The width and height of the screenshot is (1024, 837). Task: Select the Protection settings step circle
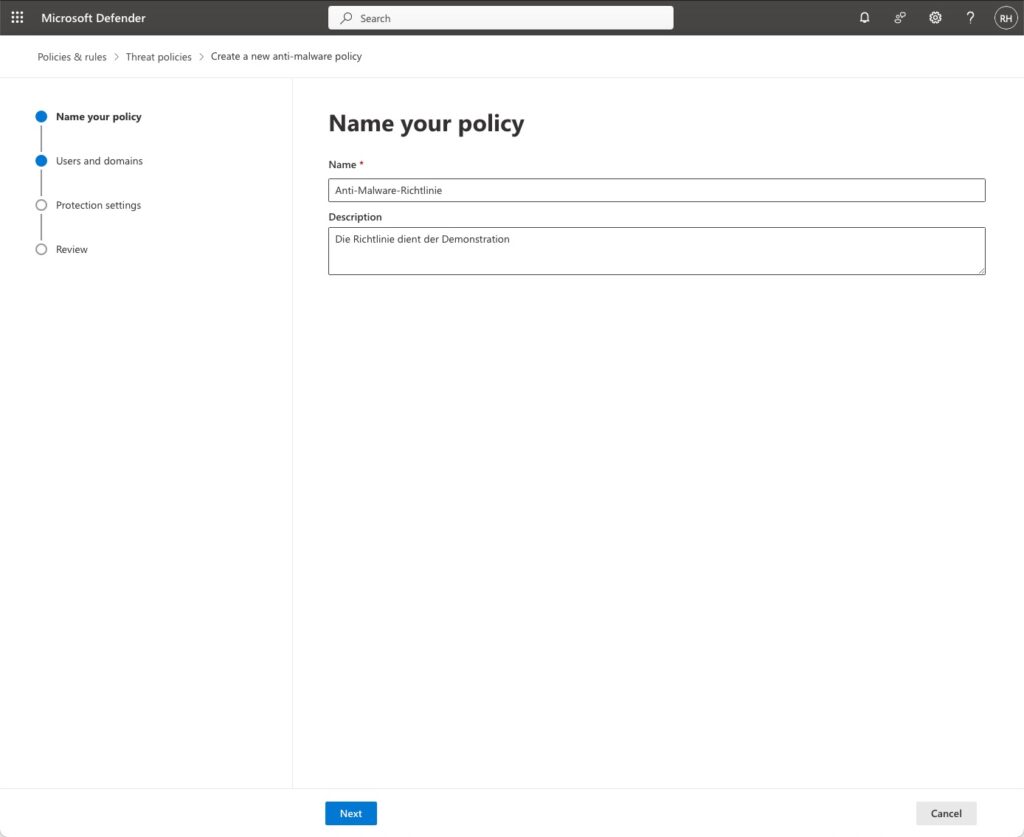click(41, 205)
